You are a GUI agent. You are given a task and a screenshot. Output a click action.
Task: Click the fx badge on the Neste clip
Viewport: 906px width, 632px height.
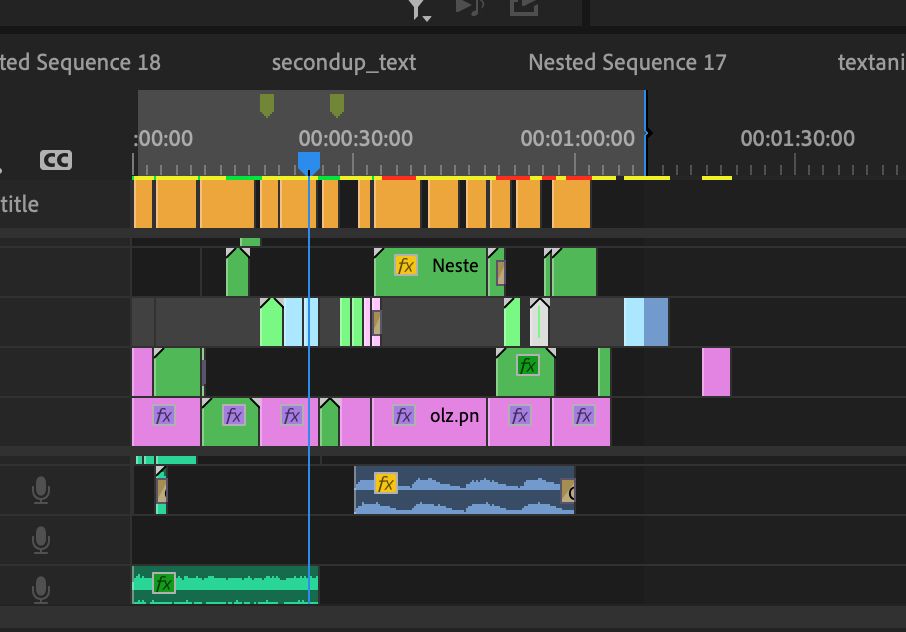click(406, 266)
